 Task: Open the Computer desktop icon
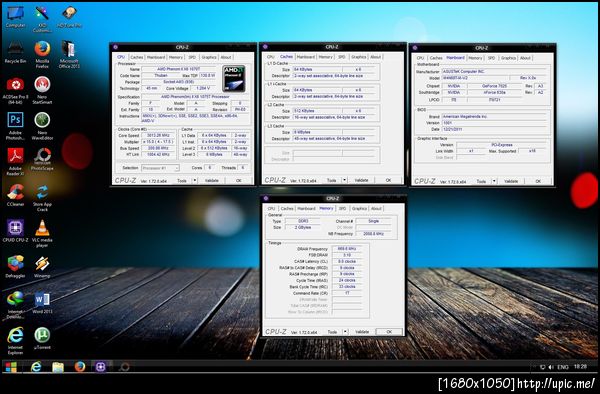pyautogui.click(x=15, y=17)
